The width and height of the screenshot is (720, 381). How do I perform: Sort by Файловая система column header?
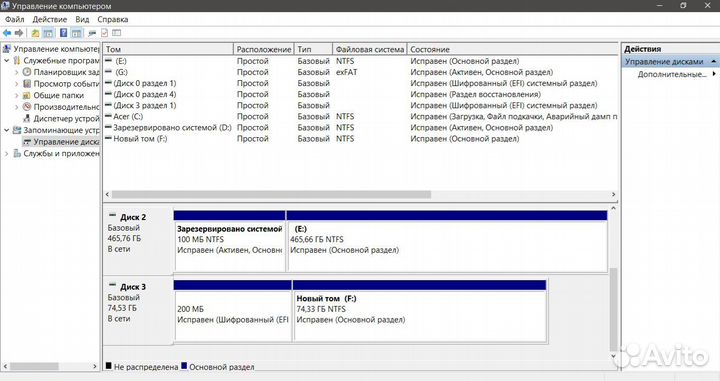pyautogui.click(x=370, y=49)
